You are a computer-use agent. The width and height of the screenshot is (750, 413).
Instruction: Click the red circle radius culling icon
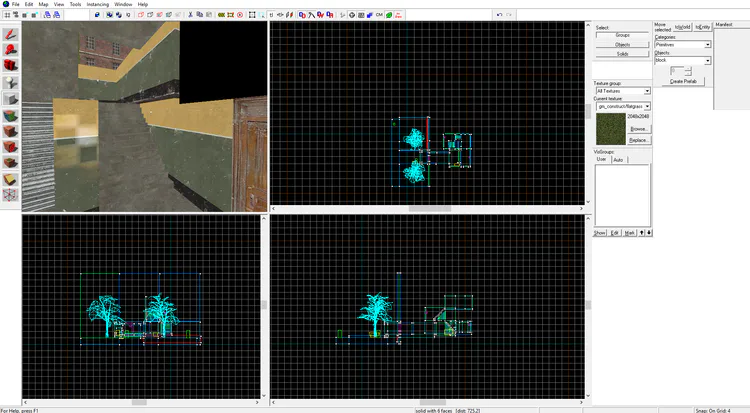coord(240,15)
